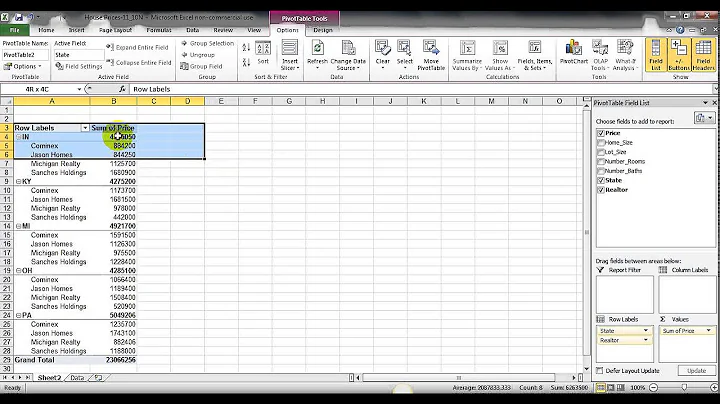Switch to the Formulas ribbon tab
This screenshot has height=404, width=720.
(159, 30)
